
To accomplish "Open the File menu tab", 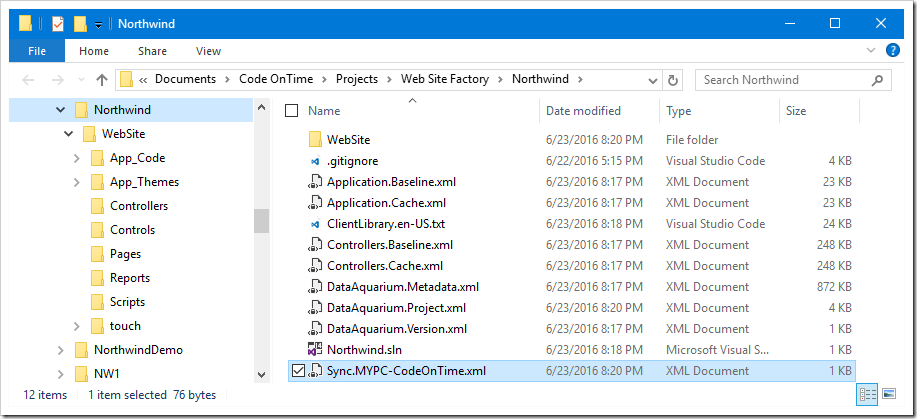I will coord(37,51).
